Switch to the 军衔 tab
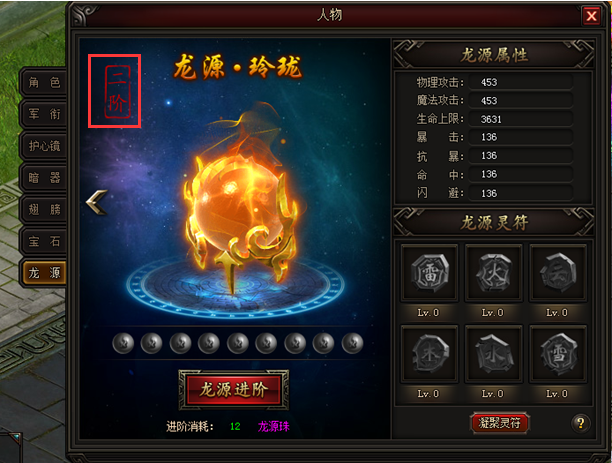Image resolution: width=612 pixels, height=463 pixels. (44, 114)
